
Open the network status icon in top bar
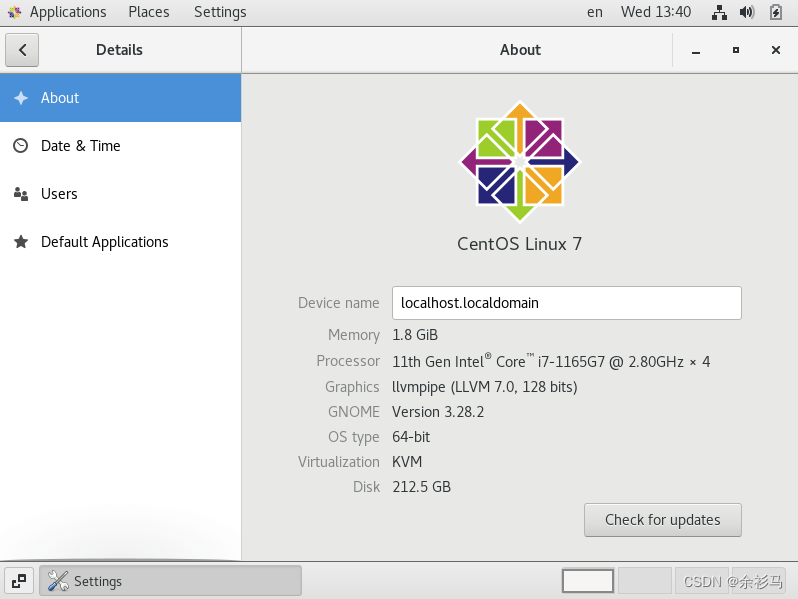719,12
